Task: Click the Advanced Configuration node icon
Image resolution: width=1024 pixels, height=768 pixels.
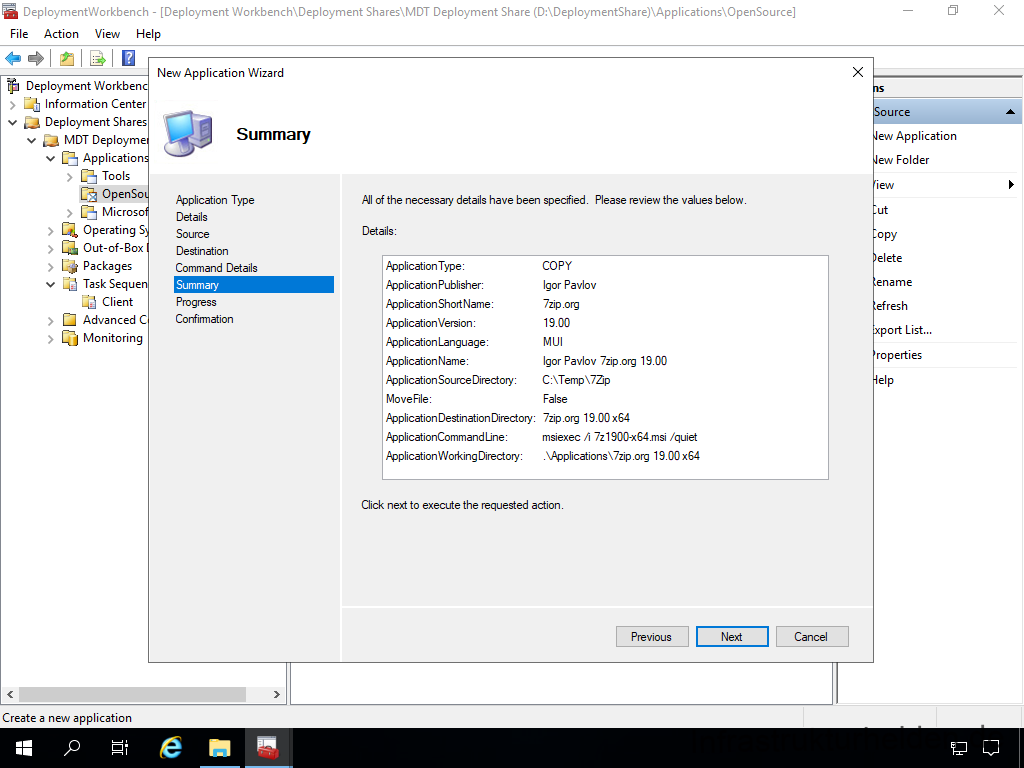Action: click(x=70, y=320)
